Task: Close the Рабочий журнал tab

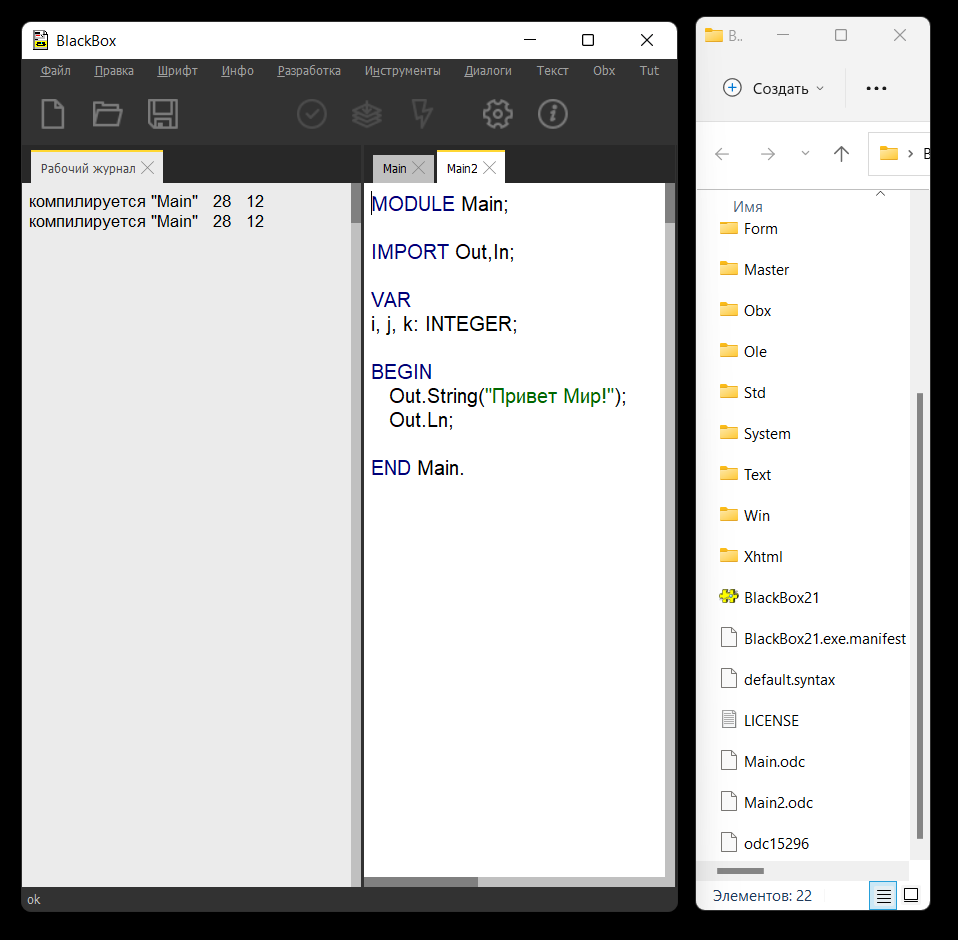Action: click(147, 168)
